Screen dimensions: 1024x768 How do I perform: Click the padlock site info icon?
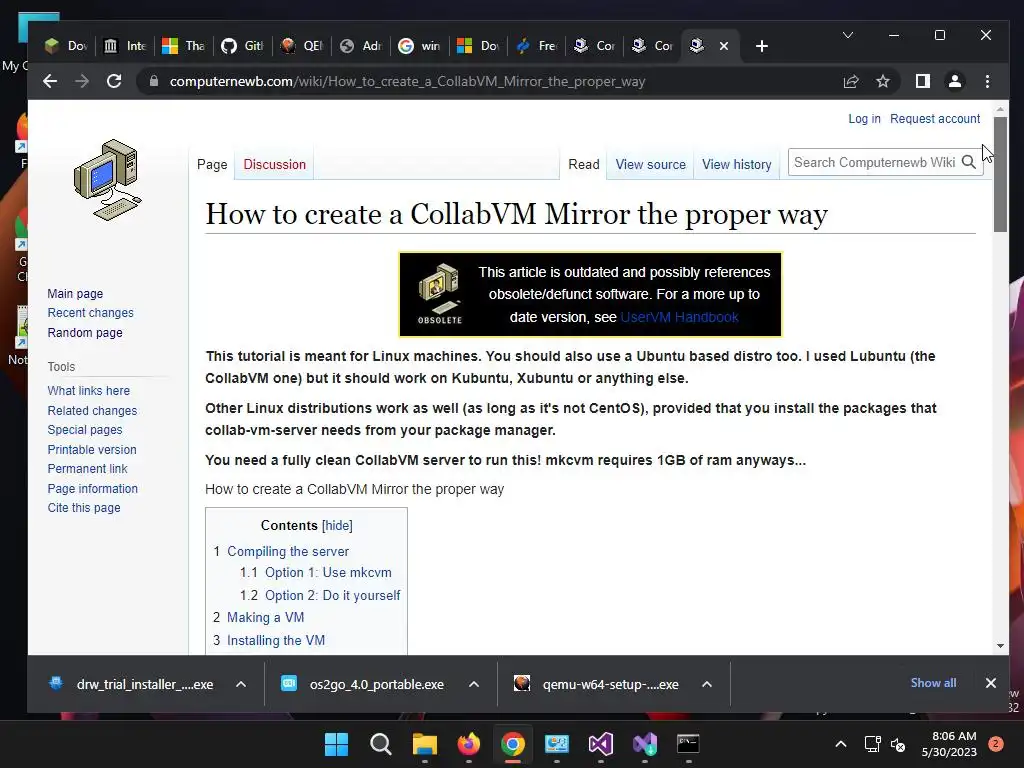click(153, 81)
